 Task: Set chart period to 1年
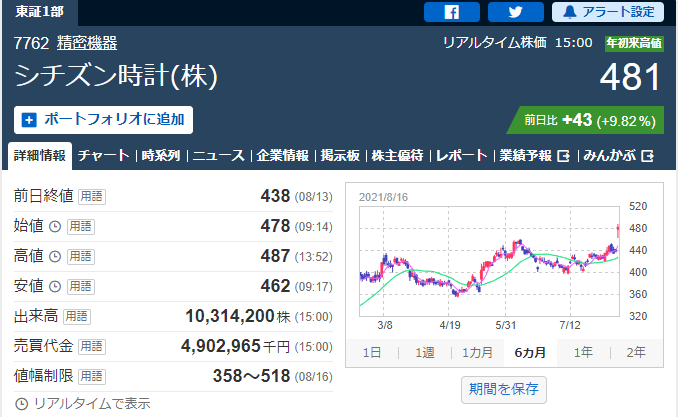click(583, 352)
